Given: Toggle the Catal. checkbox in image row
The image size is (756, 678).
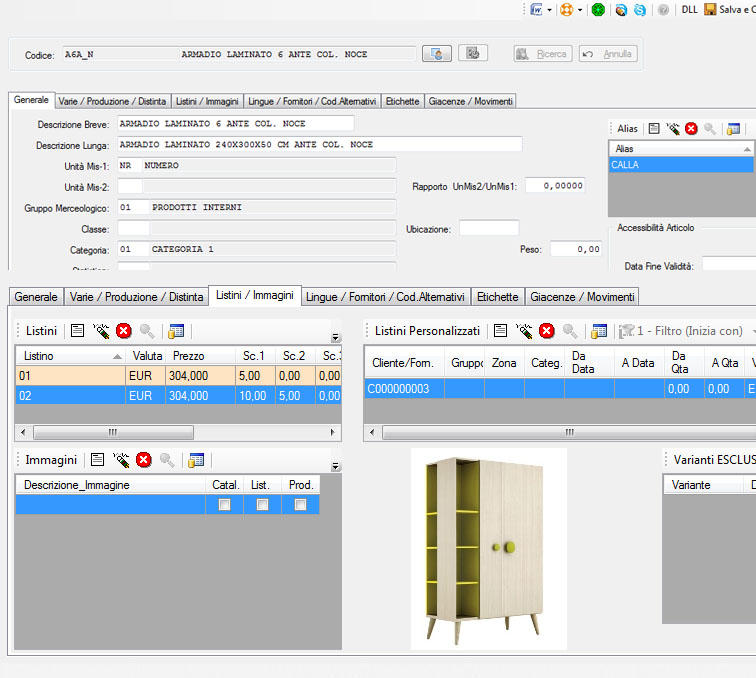Looking at the screenshot, I should pyautogui.click(x=224, y=504).
